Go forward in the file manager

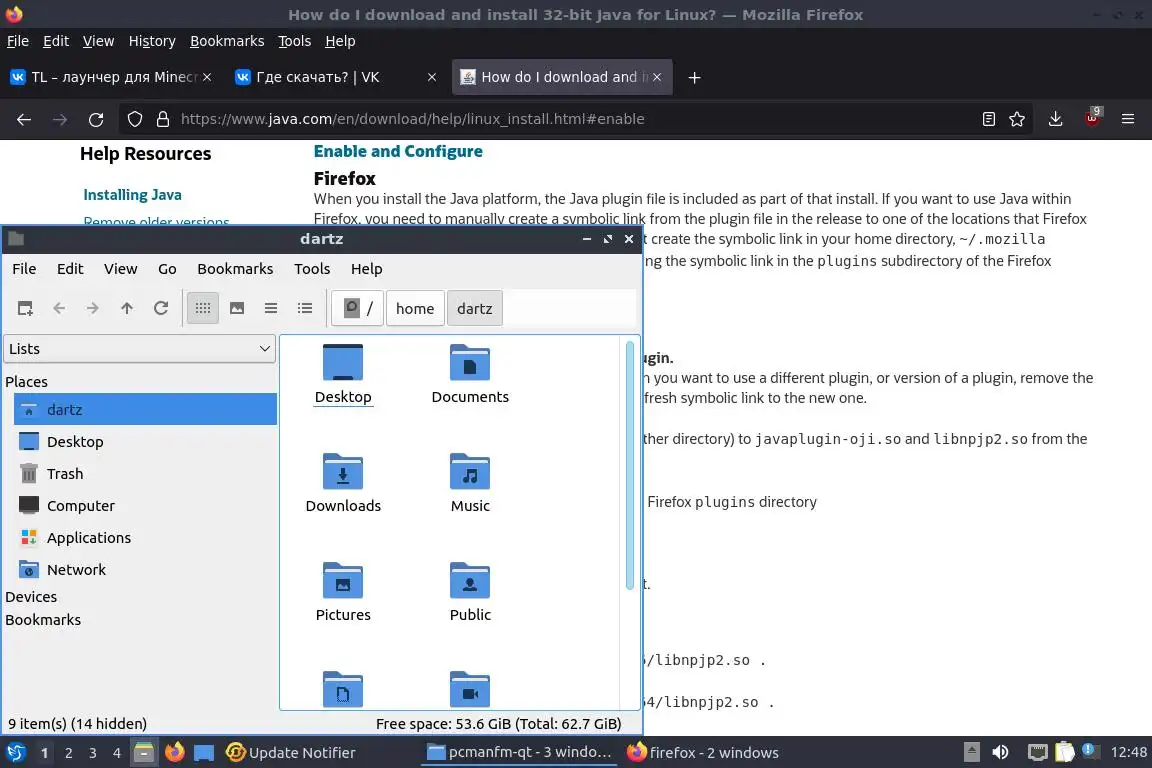[93, 309]
